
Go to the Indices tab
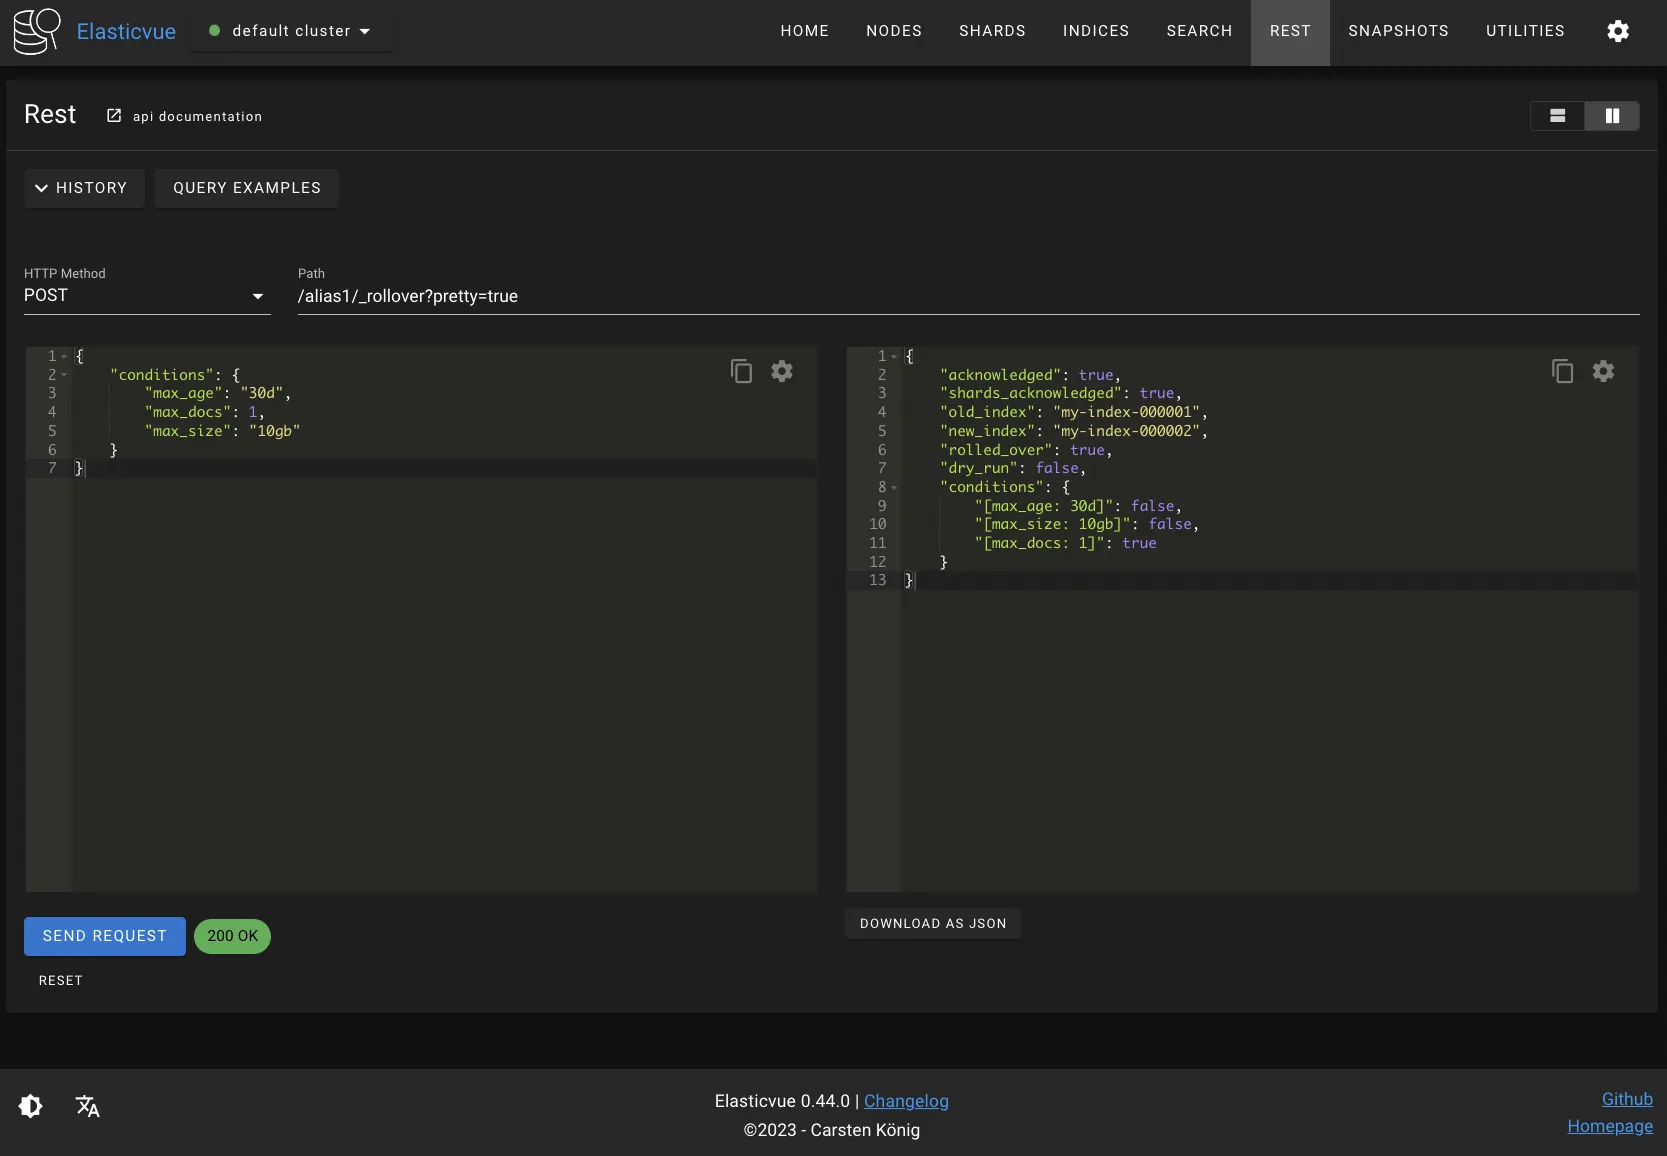1095,31
